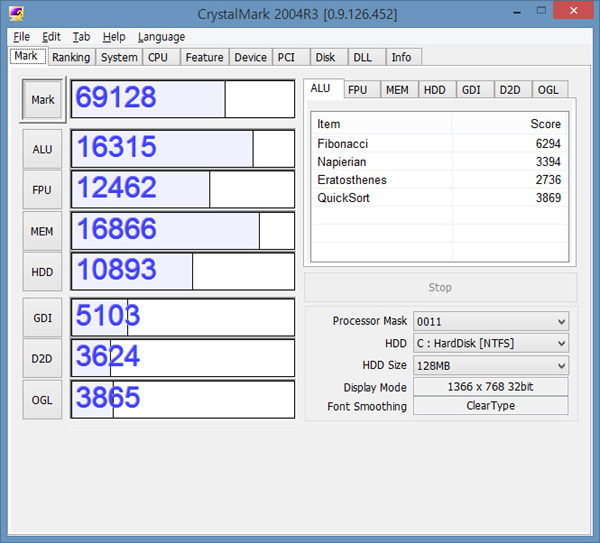This screenshot has width=600, height=543.
Task: Switch to the Ranking tab
Action: click(x=71, y=57)
